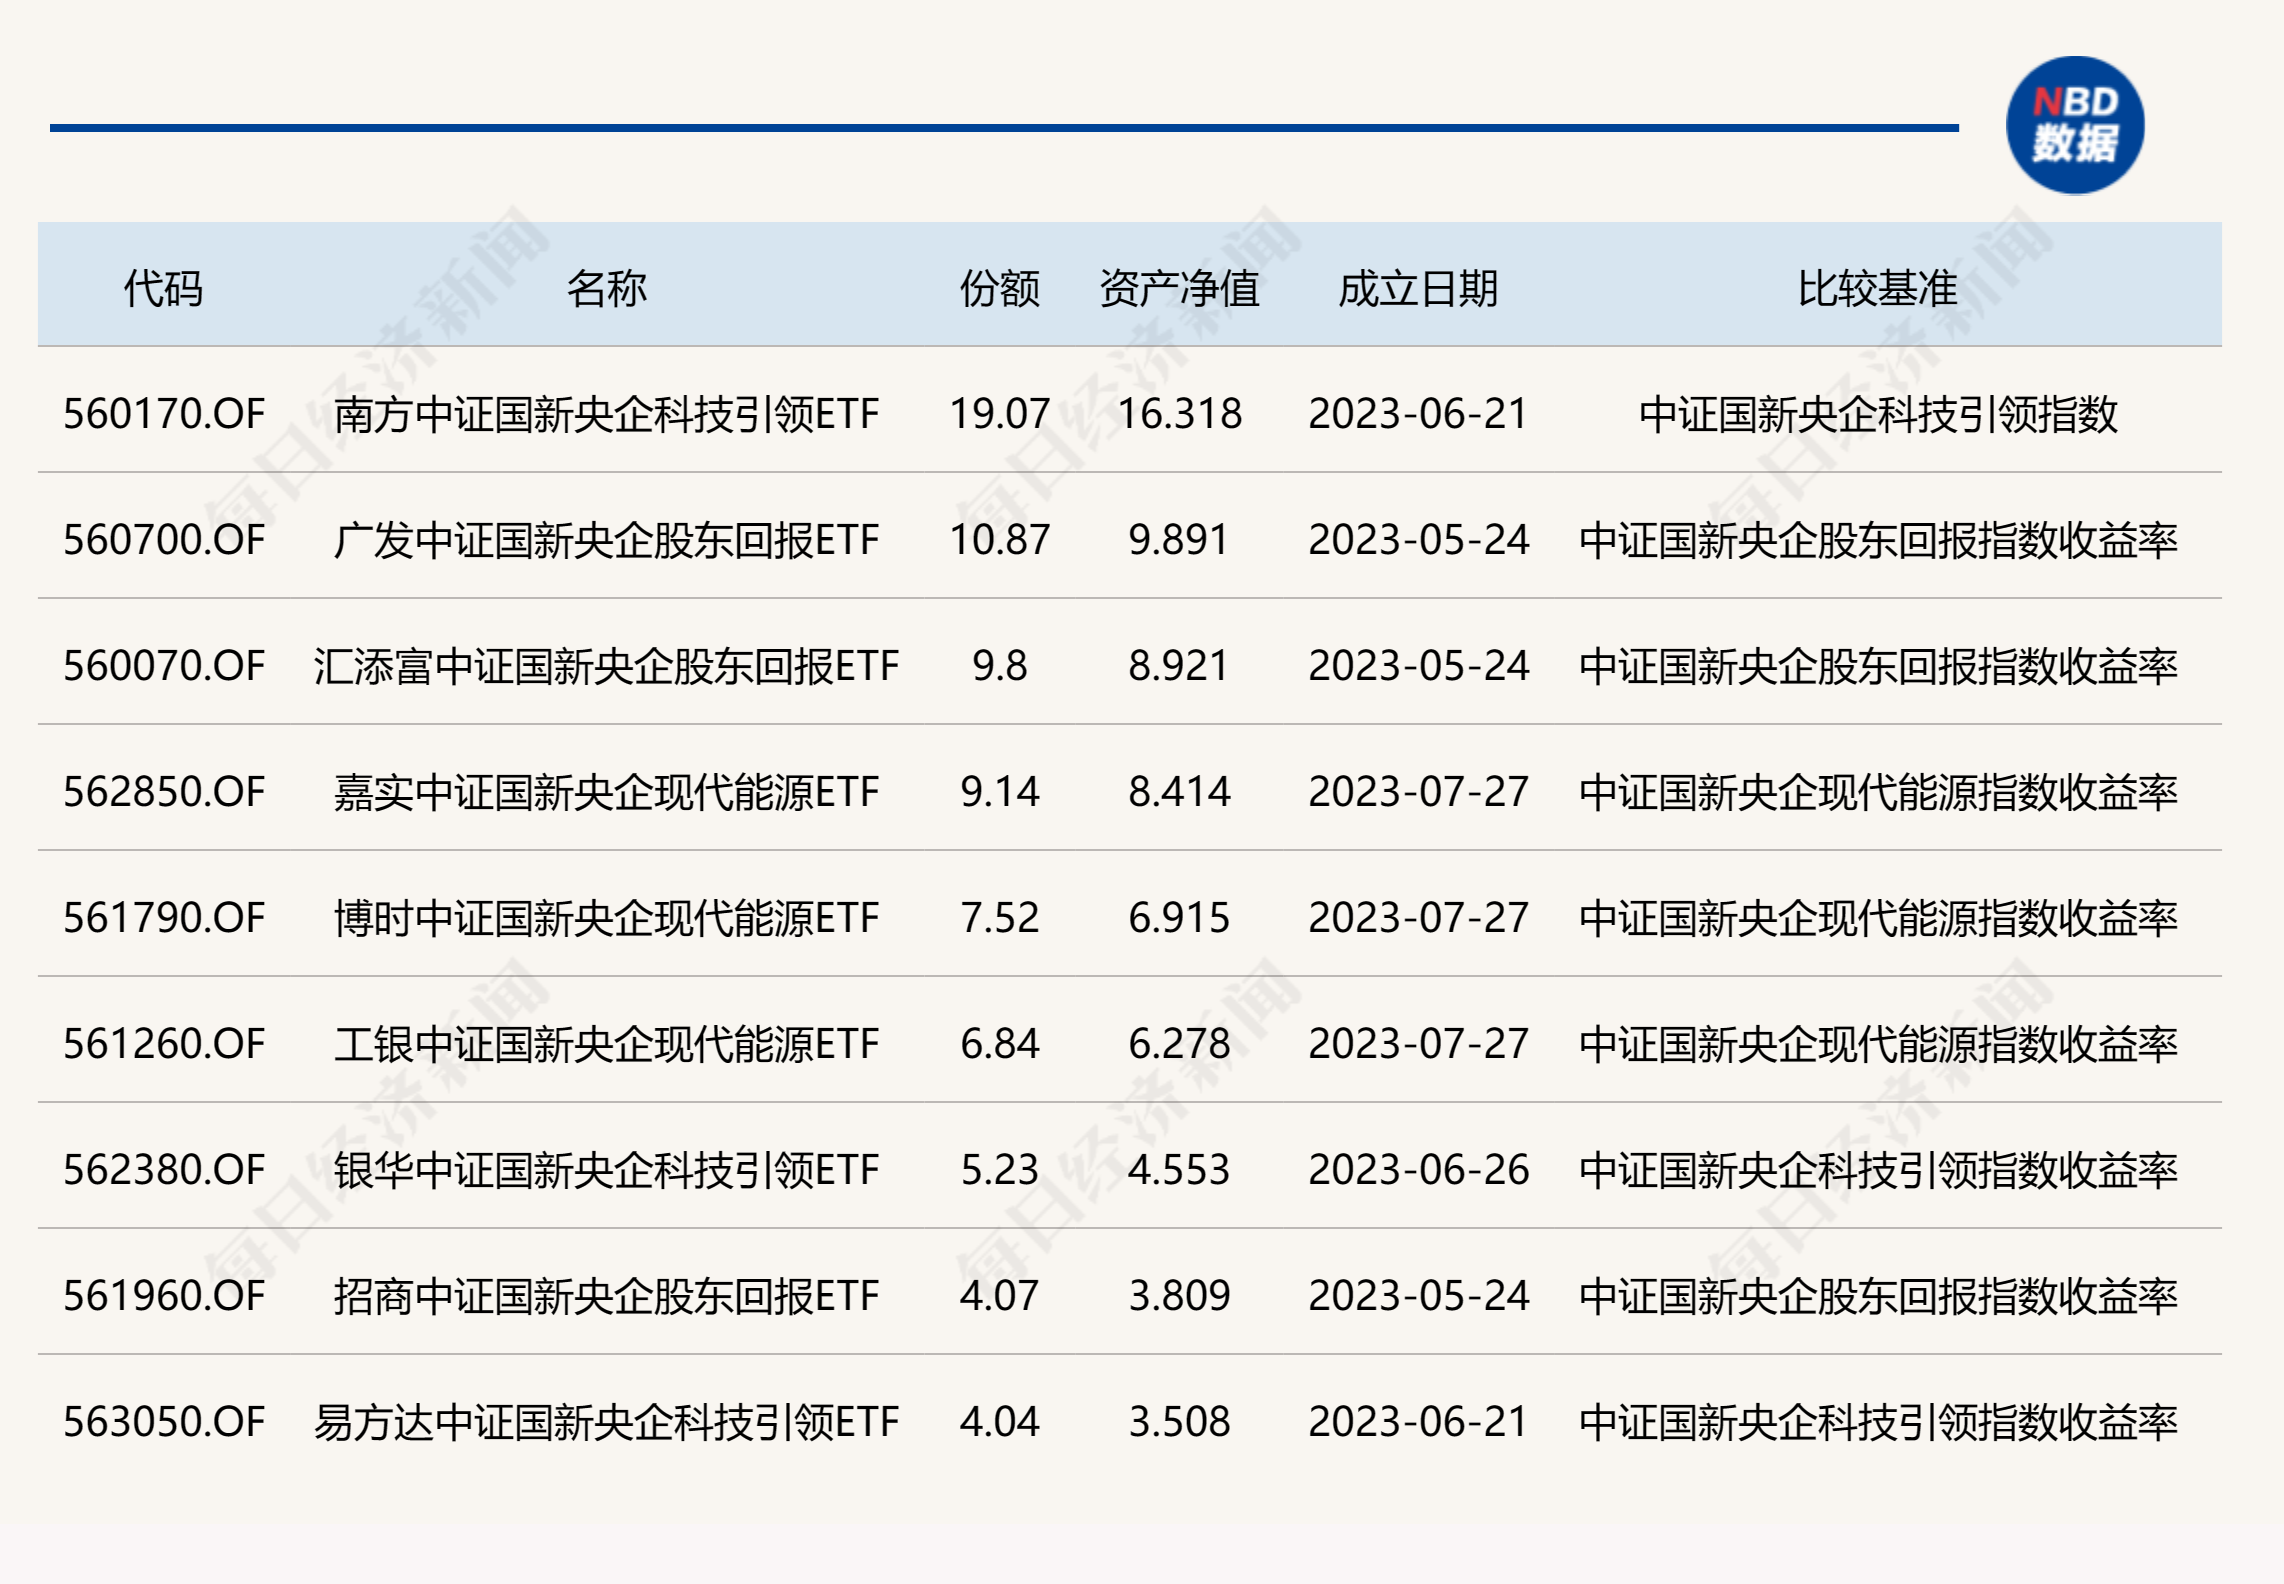Click share value 9.14
Screen dimensions: 2284x1584
[x=1000, y=792]
